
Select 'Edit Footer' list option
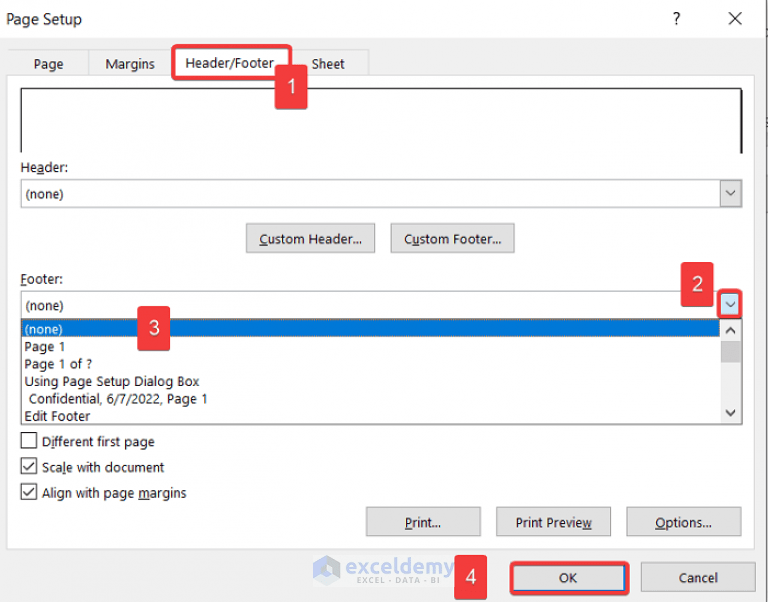[370, 416]
